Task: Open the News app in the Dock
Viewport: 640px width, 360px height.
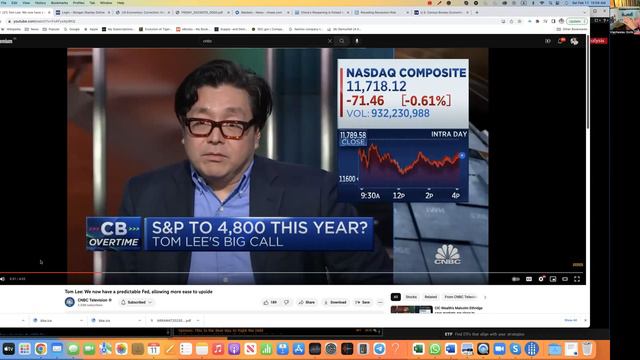Action: click(250, 349)
